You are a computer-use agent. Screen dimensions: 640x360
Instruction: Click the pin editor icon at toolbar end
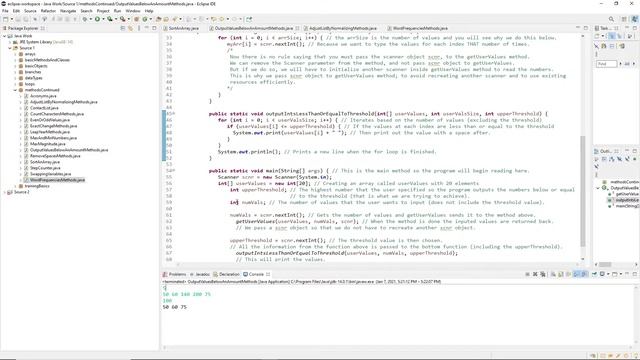249,19
